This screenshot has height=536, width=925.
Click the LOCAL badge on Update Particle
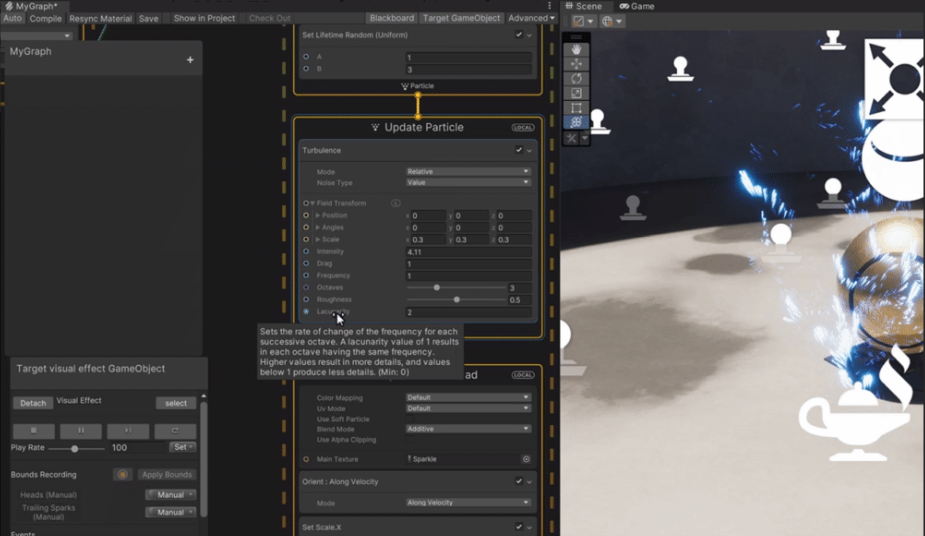tap(523, 127)
